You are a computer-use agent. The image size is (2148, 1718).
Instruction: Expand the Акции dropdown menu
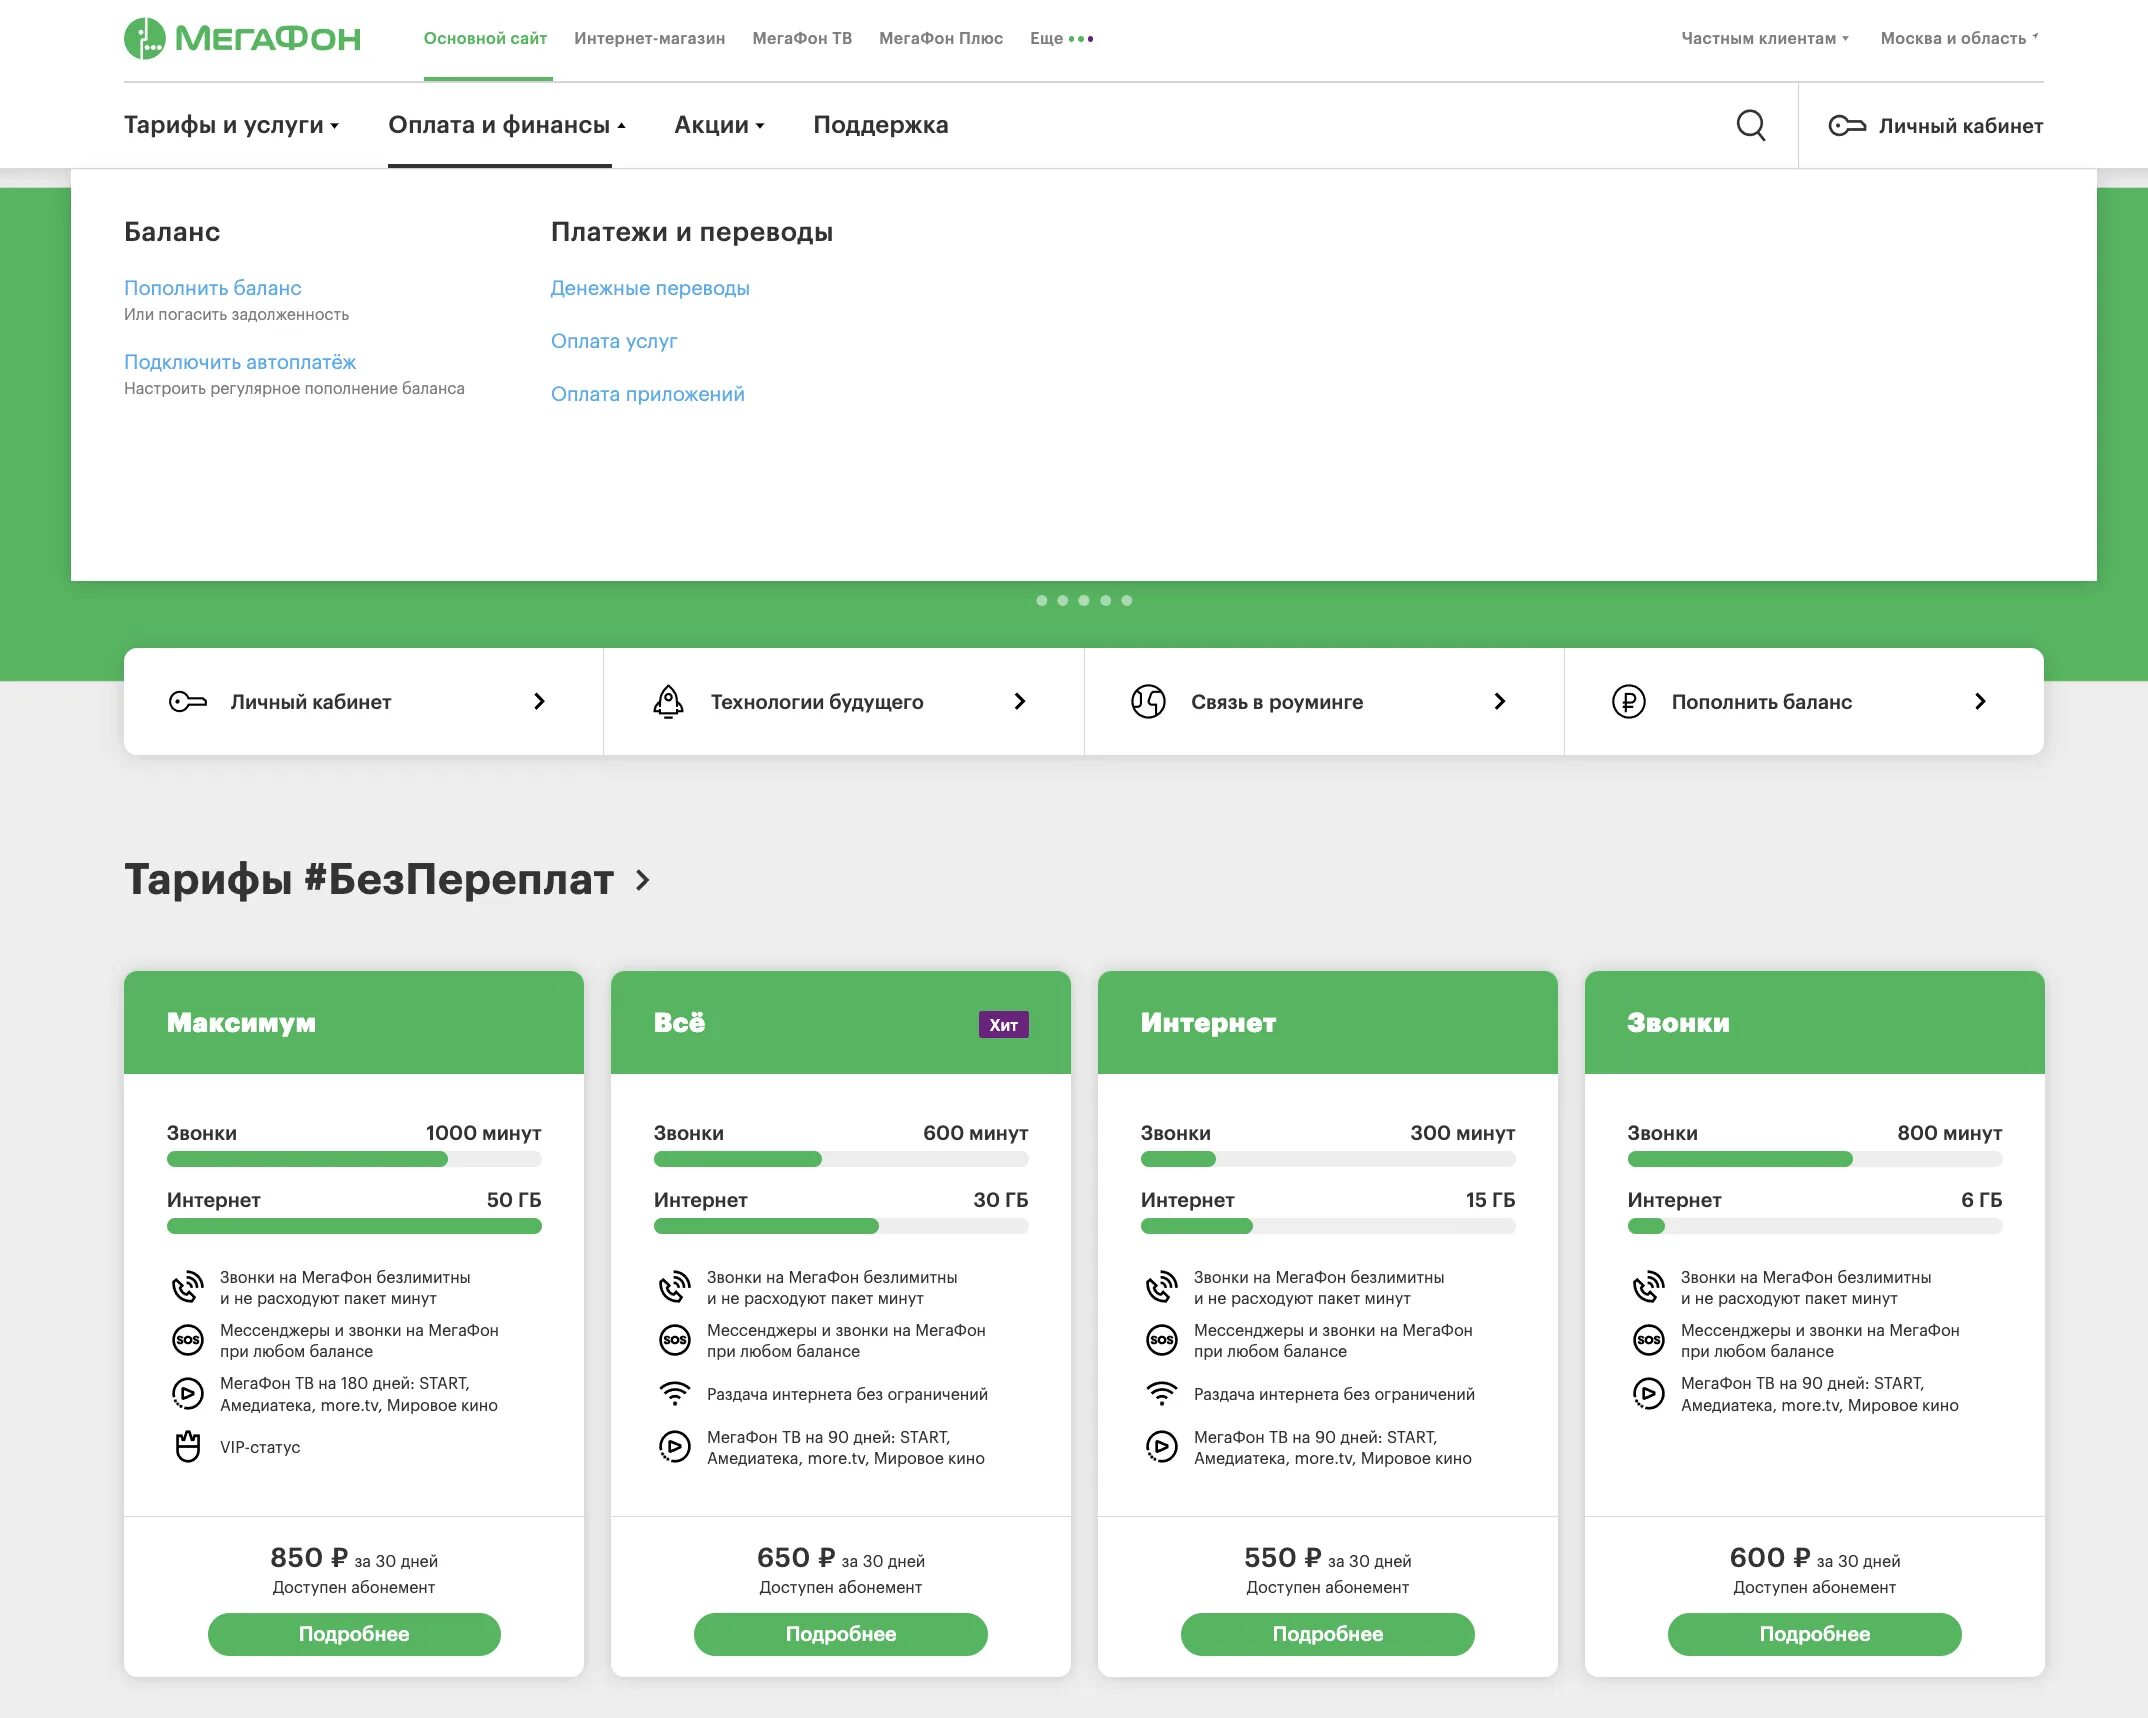pyautogui.click(x=719, y=125)
